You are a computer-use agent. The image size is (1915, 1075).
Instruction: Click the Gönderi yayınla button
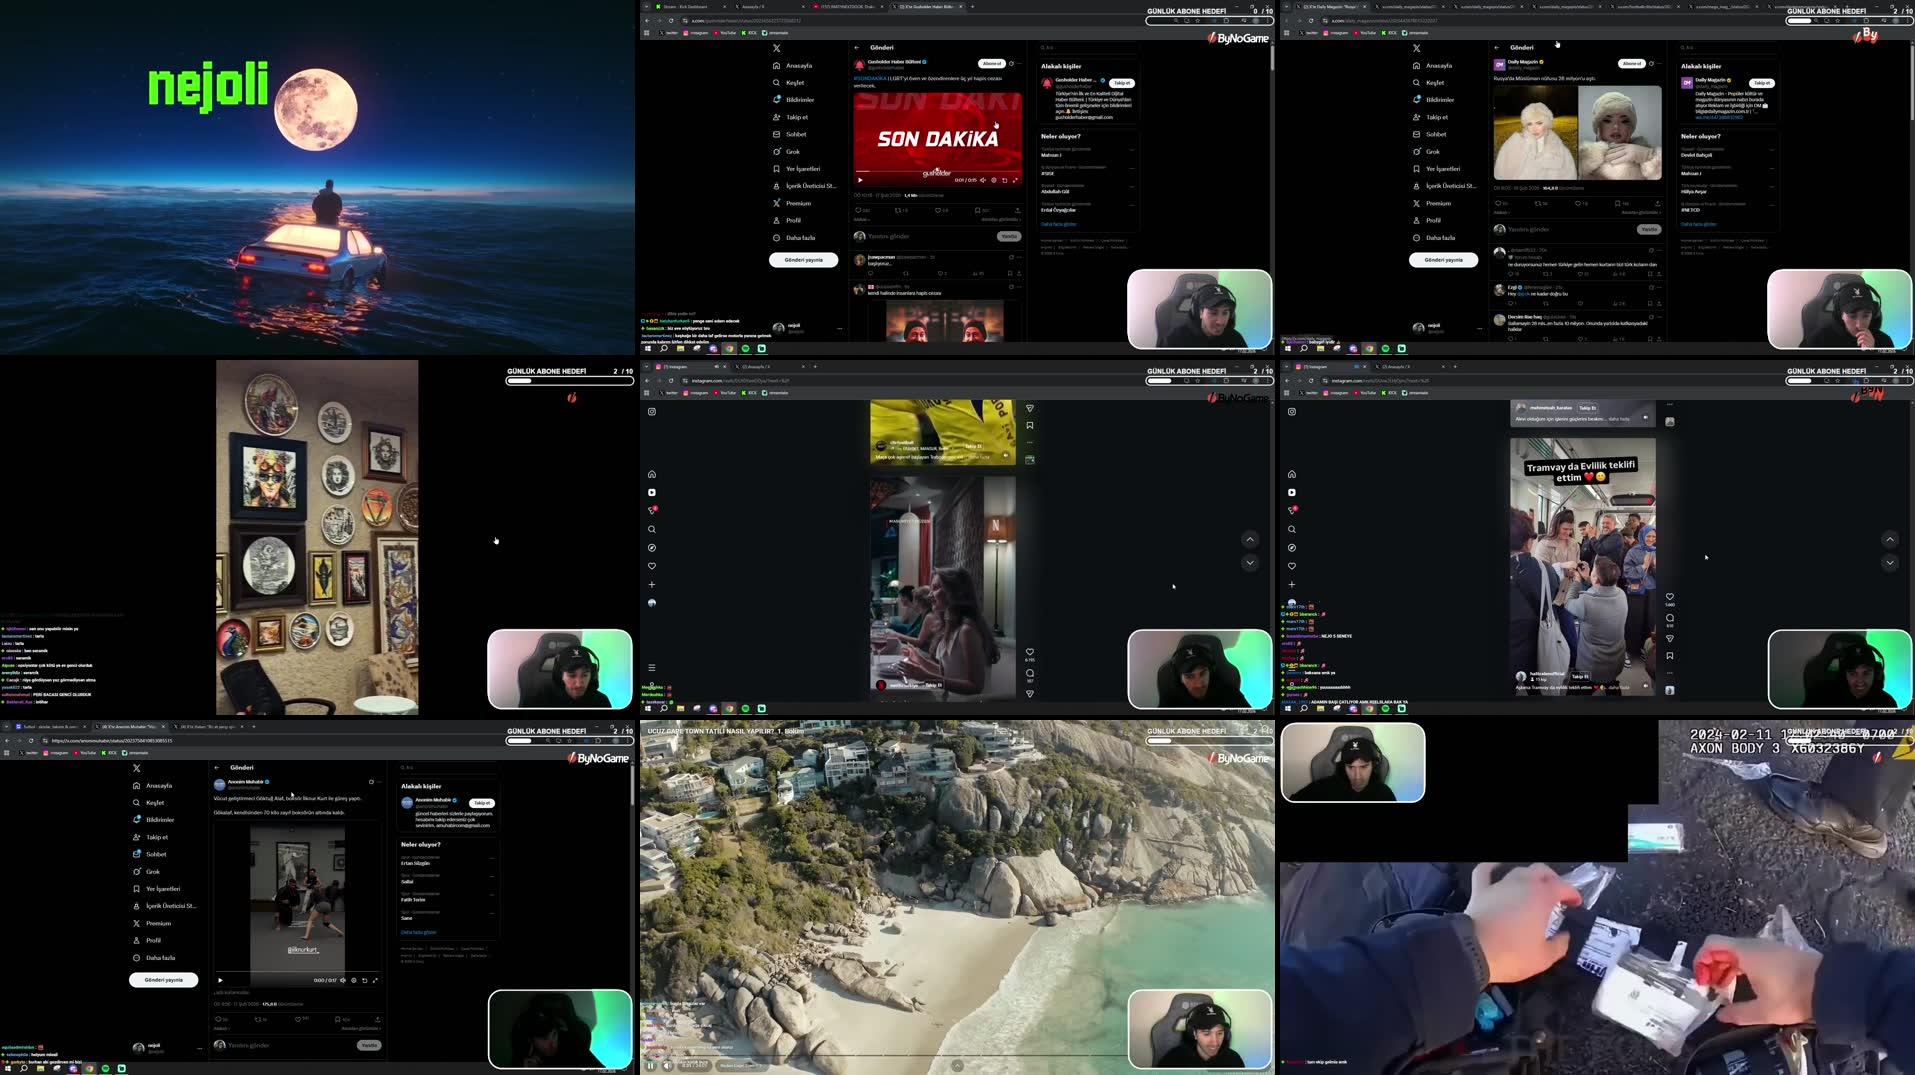tap(802, 259)
